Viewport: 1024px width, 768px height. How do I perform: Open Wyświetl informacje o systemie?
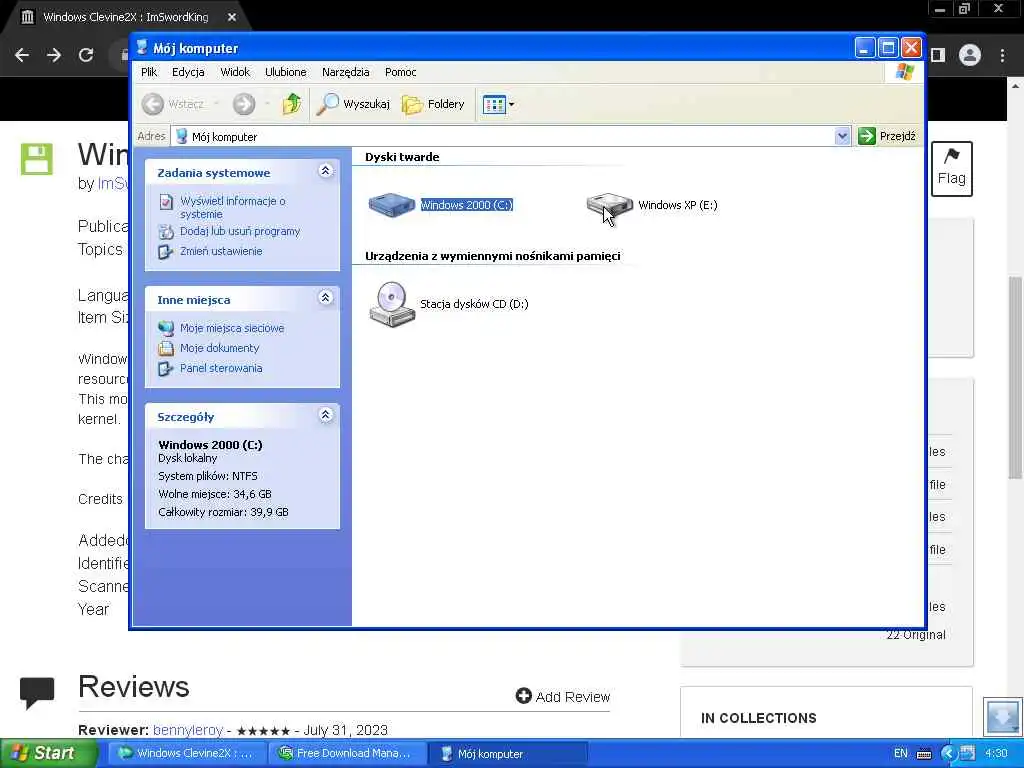(x=232, y=207)
